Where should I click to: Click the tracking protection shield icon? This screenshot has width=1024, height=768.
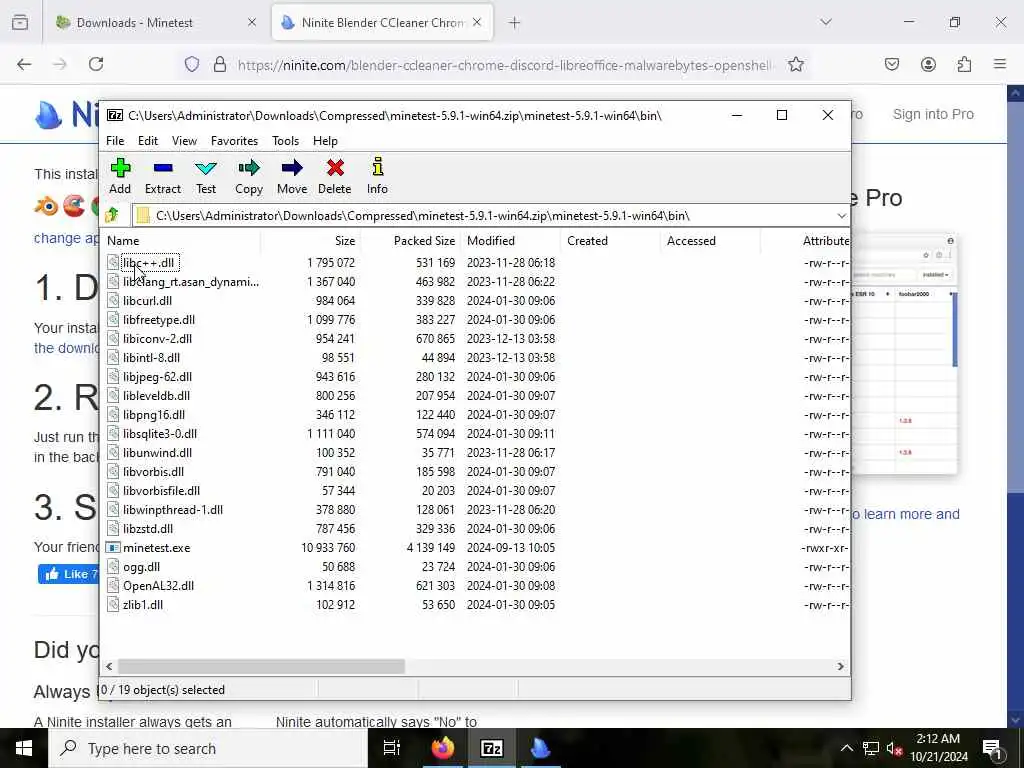point(191,64)
